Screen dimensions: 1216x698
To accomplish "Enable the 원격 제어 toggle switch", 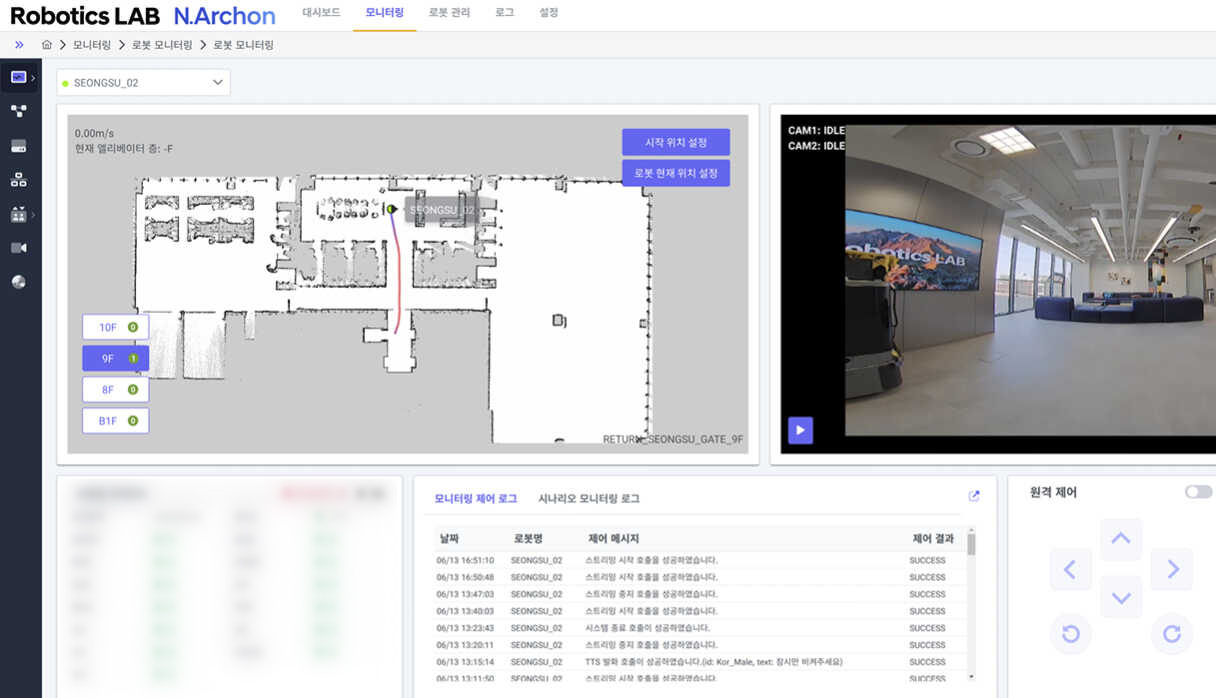I will point(1198,492).
